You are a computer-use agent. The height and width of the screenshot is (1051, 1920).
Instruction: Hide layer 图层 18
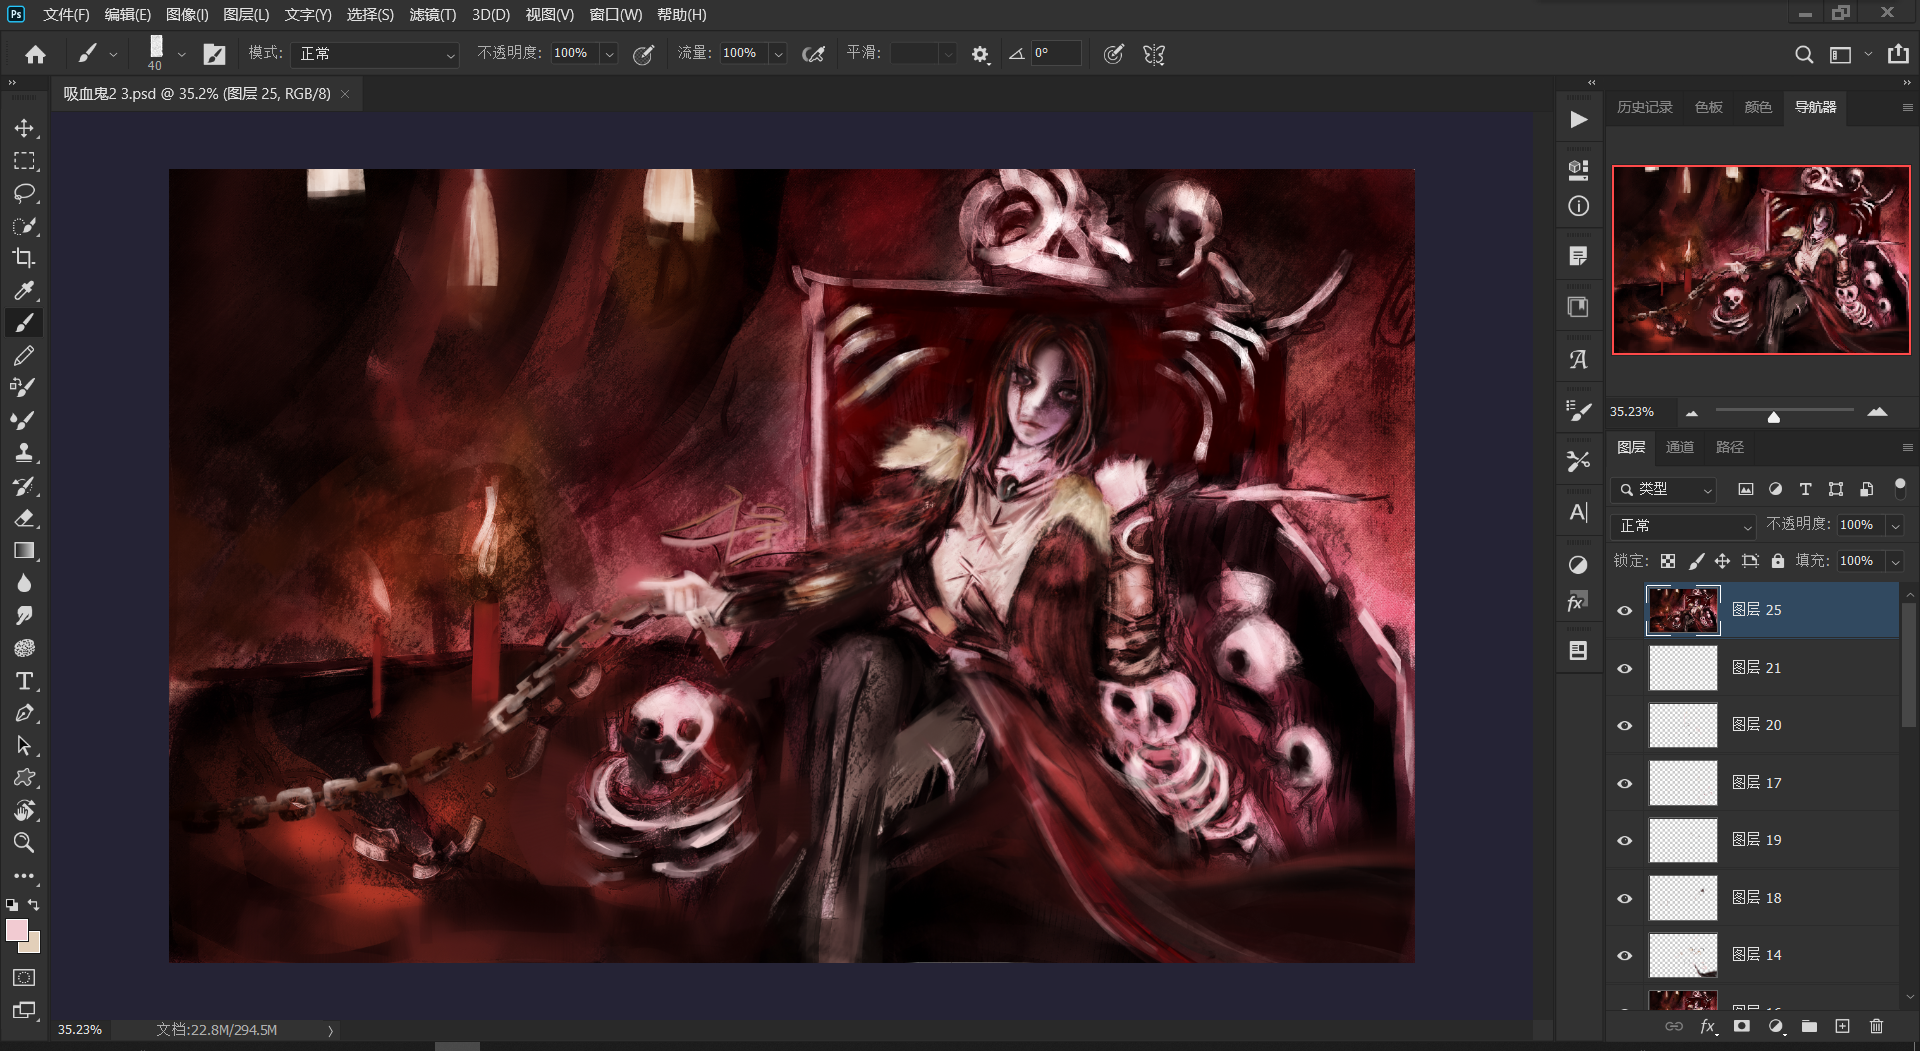(1625, 898)
